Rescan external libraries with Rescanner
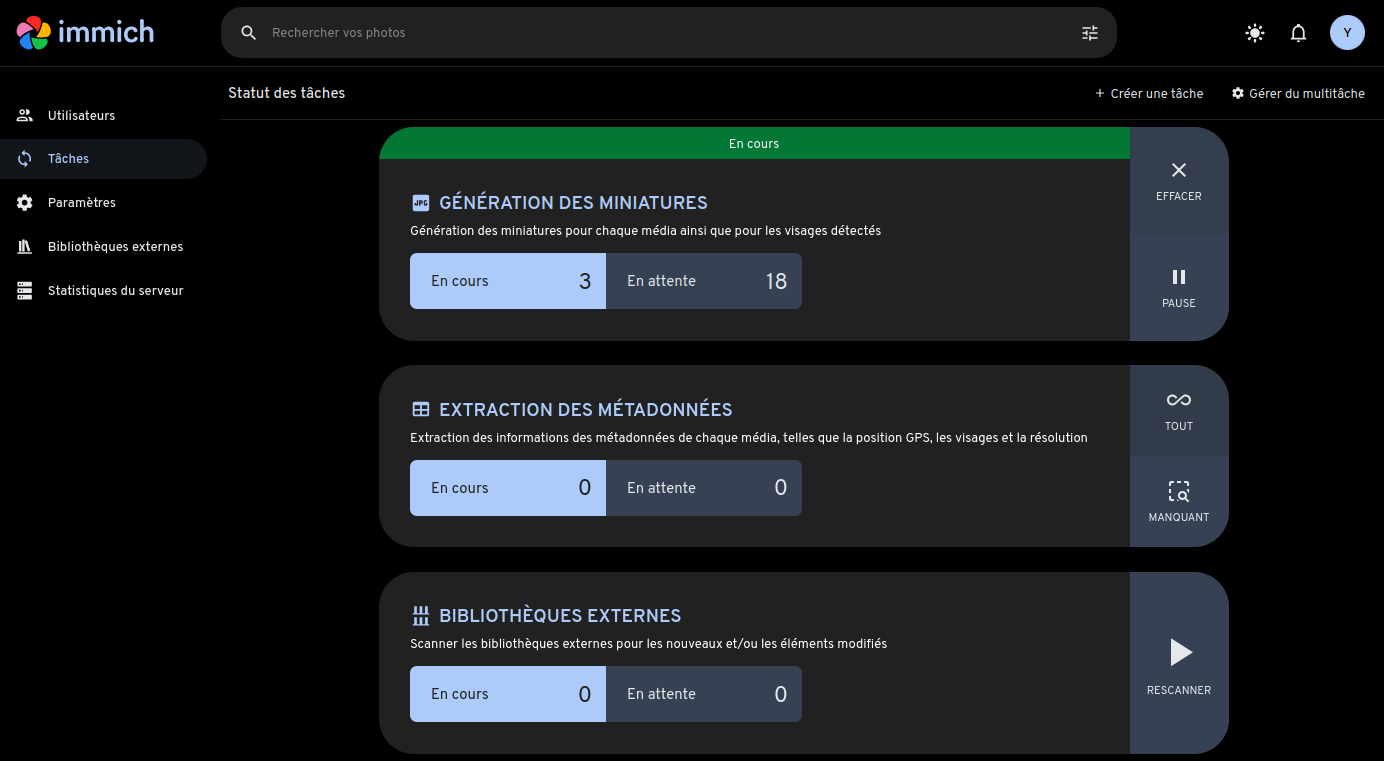Image resolution: width=1384 pixels, height=761 pixels. click(x=1179, y=664)
